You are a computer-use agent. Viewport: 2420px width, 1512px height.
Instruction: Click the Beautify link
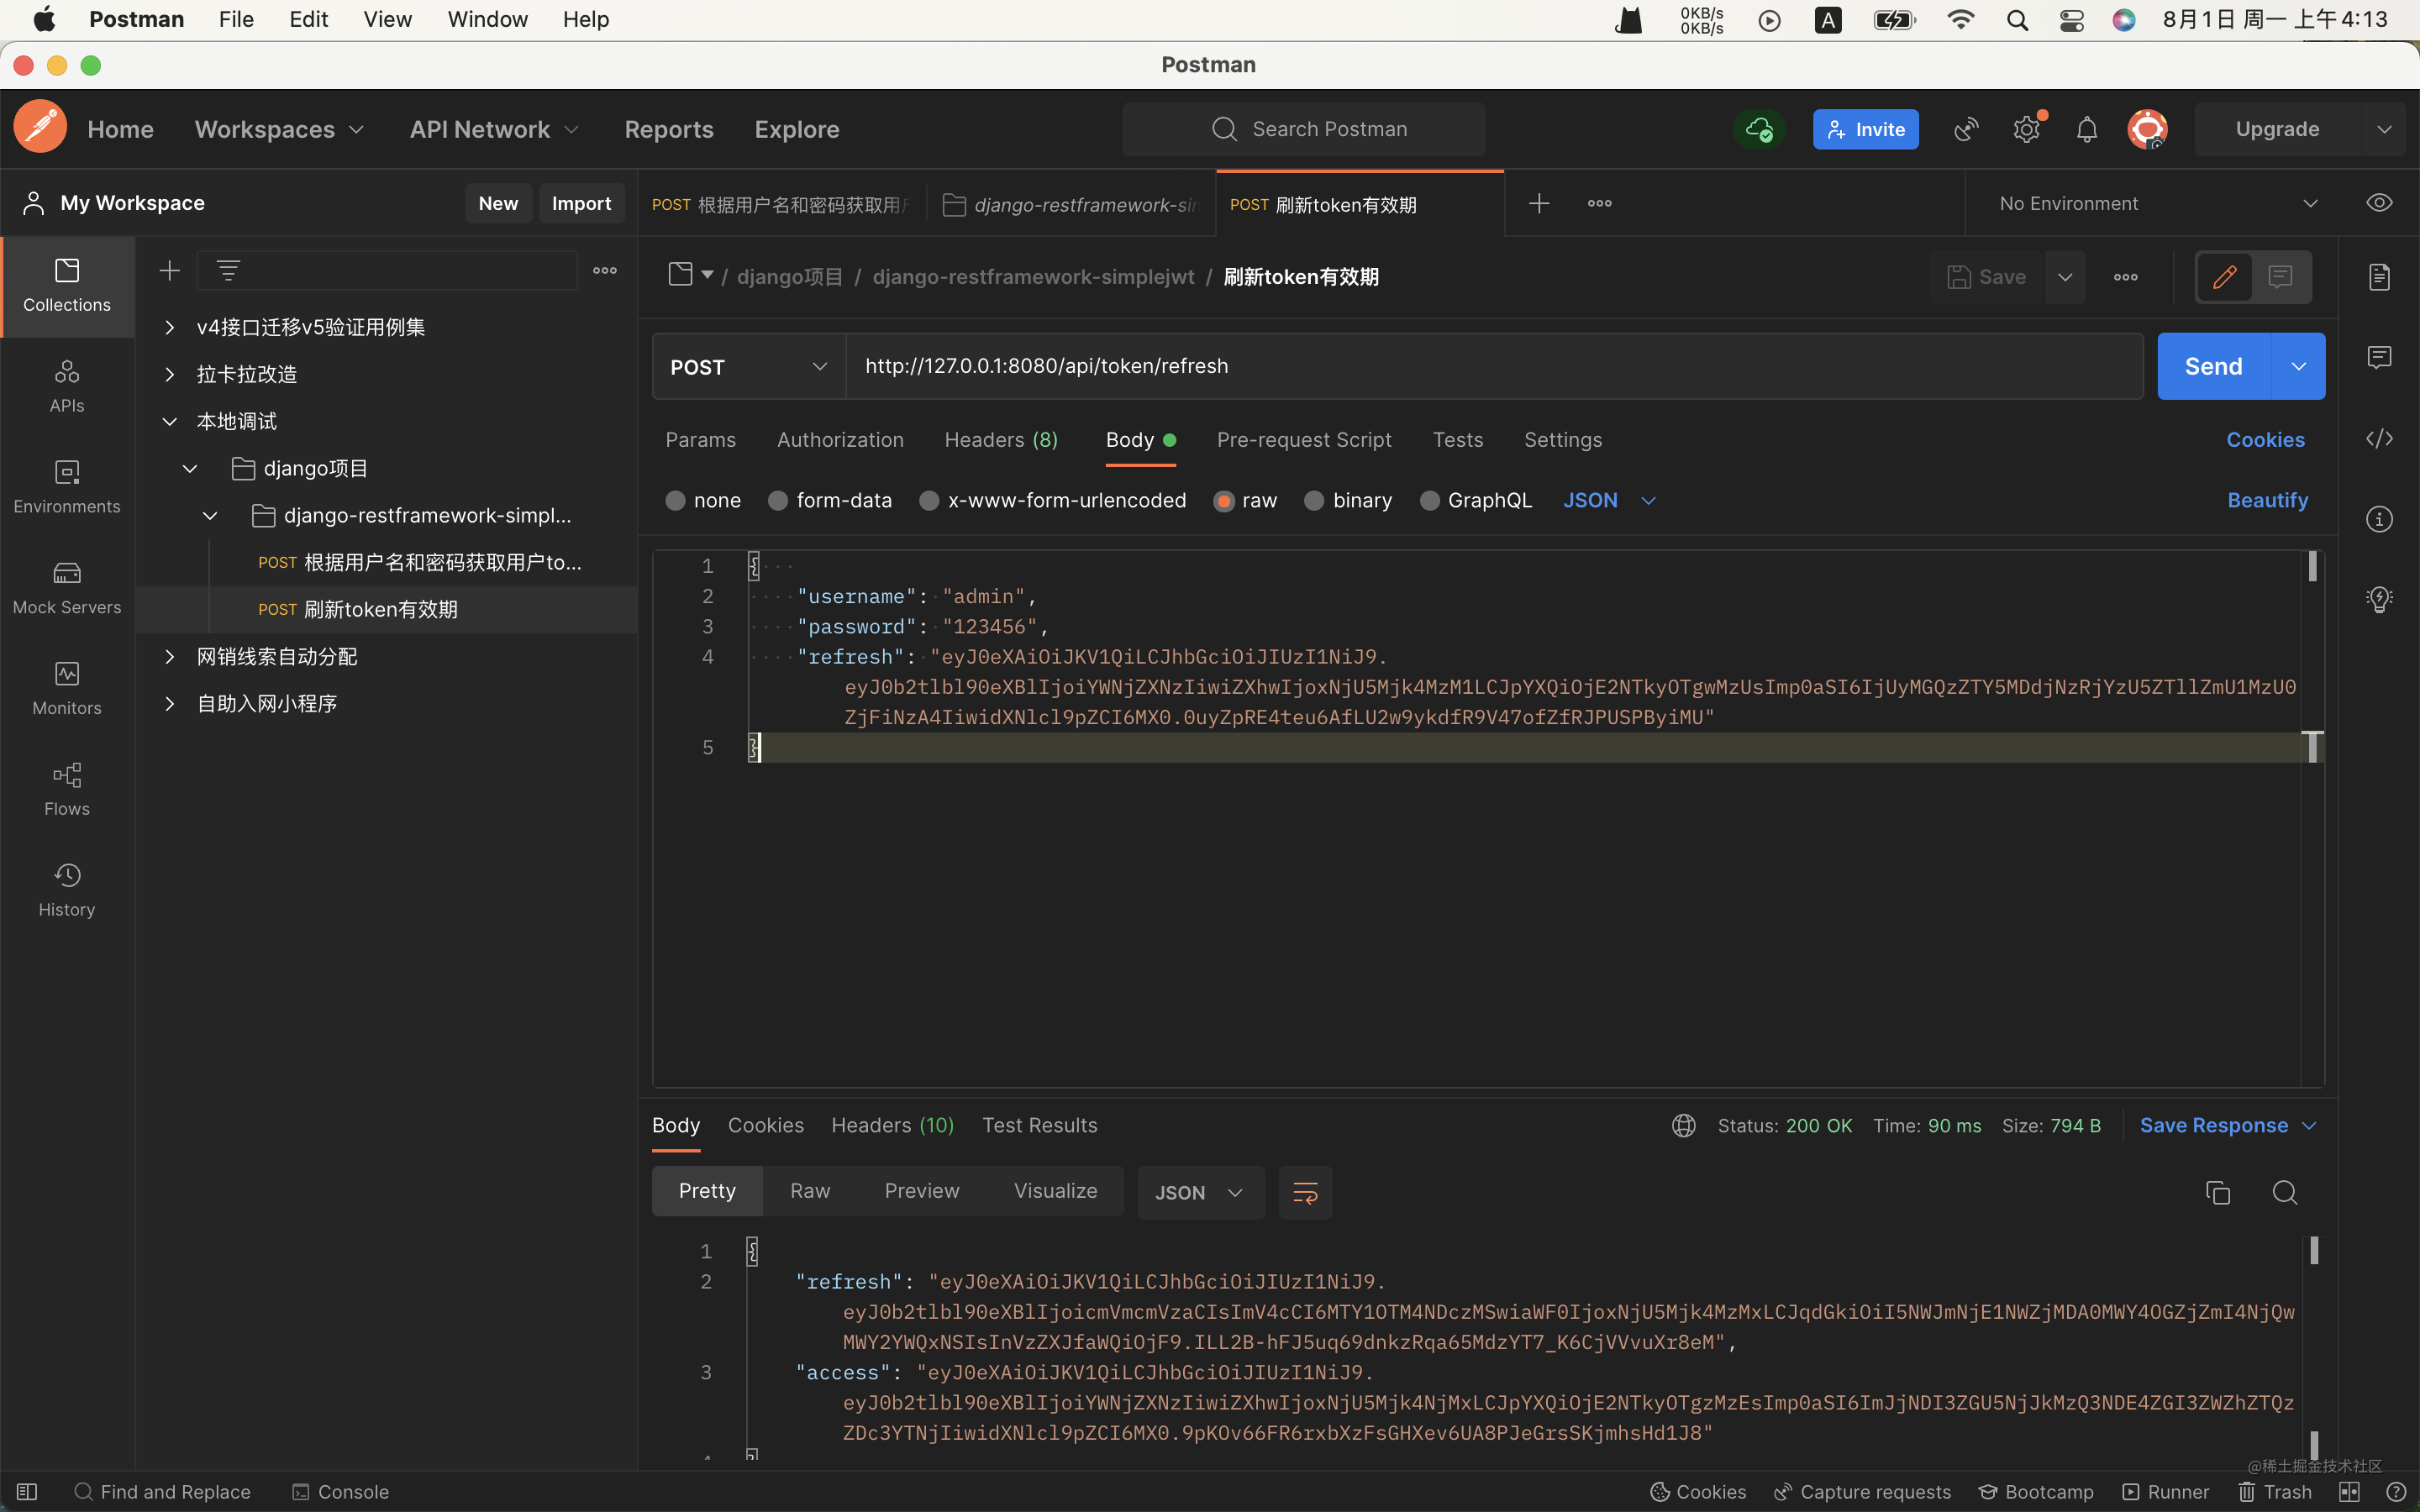(x=2267, y=500)
